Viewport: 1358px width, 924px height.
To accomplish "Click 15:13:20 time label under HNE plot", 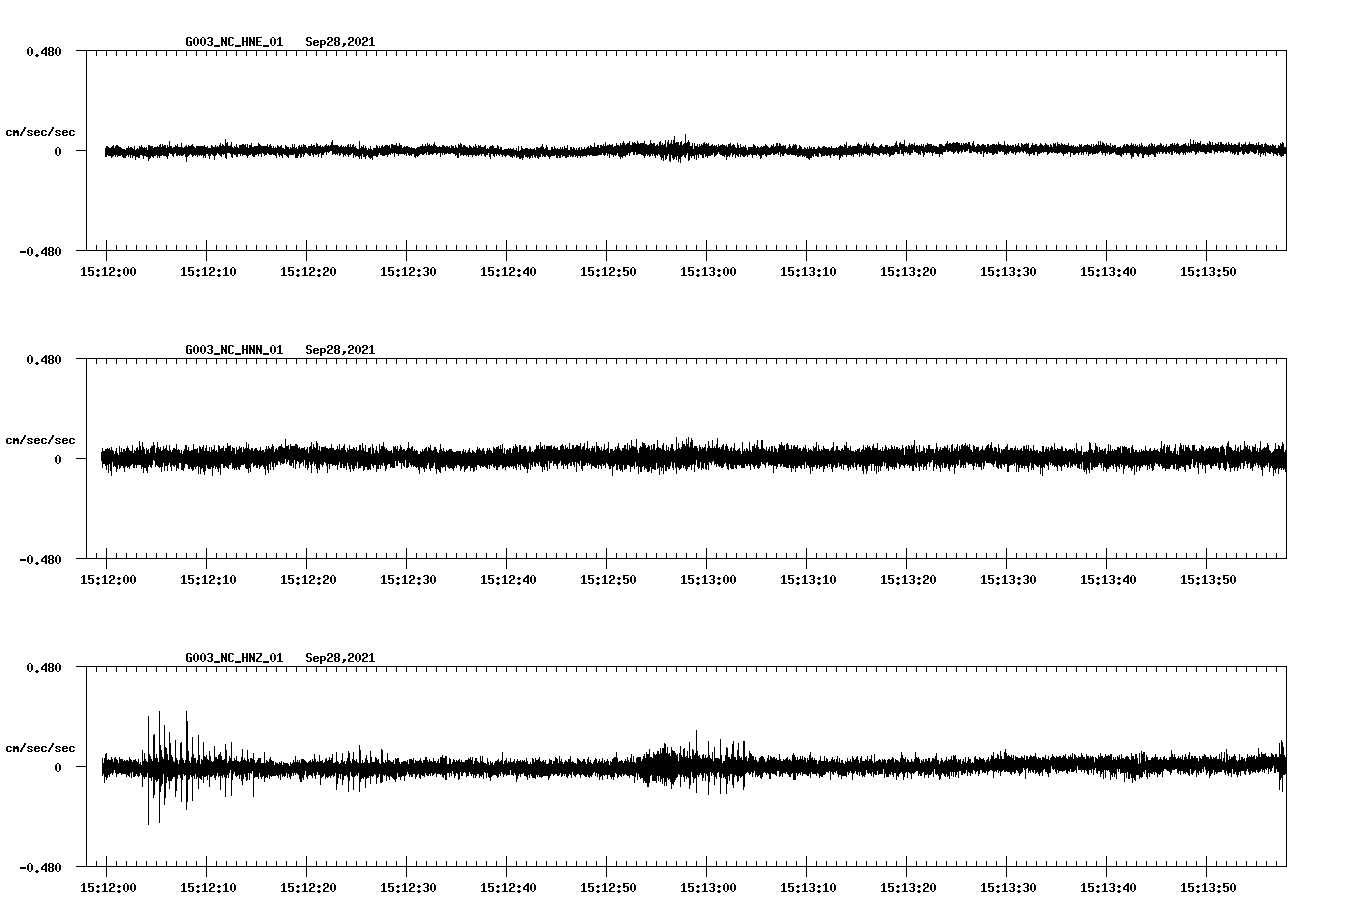I will click(x=908, y=272).
